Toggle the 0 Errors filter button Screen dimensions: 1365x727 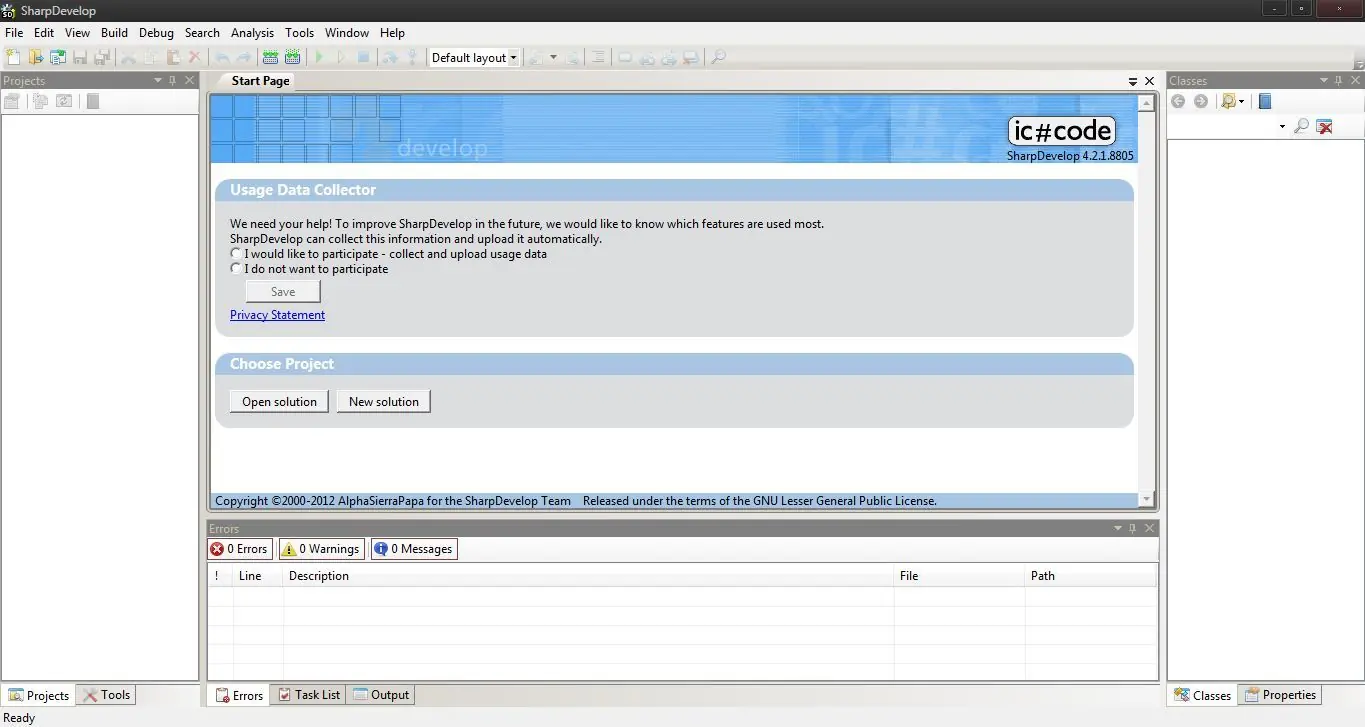point(240,549)
